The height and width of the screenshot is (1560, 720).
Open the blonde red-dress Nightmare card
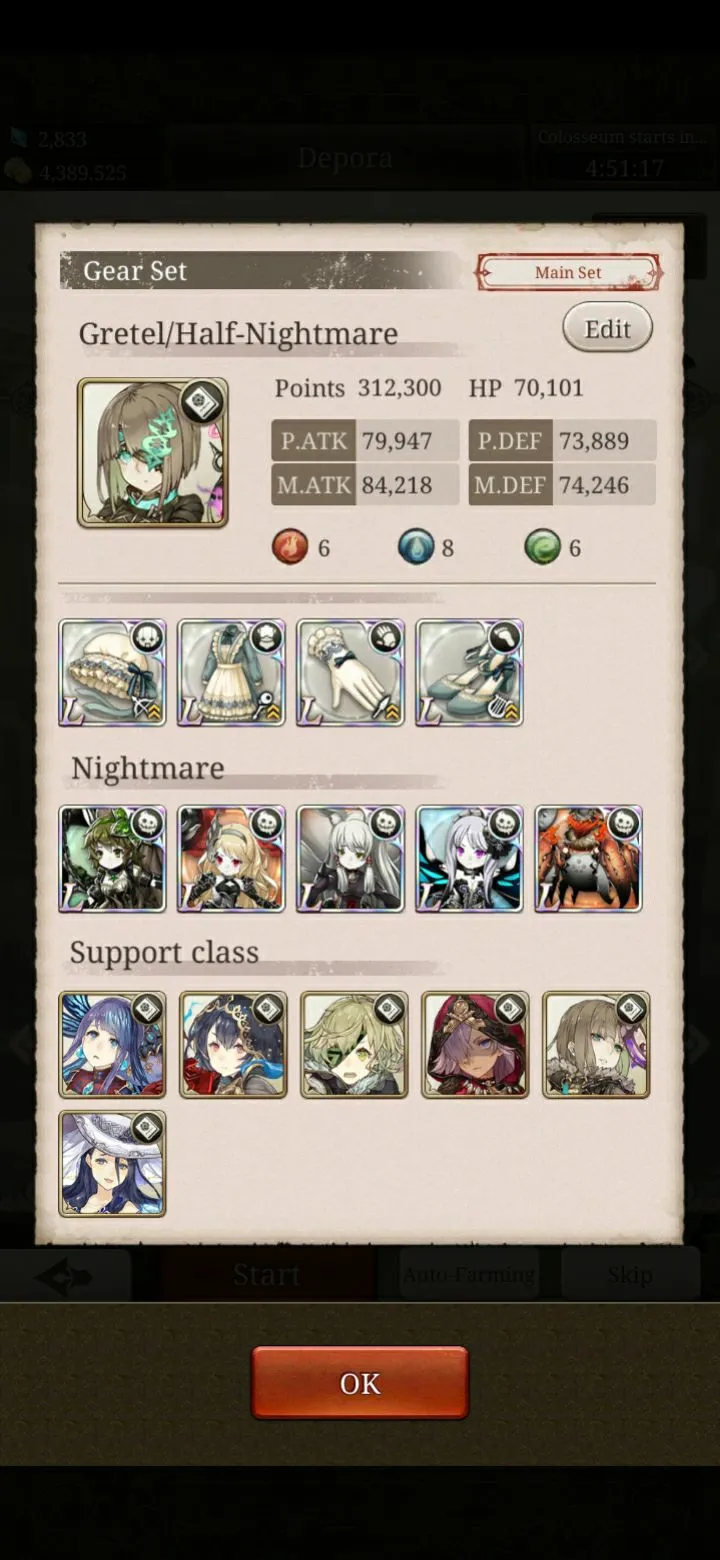231,859
